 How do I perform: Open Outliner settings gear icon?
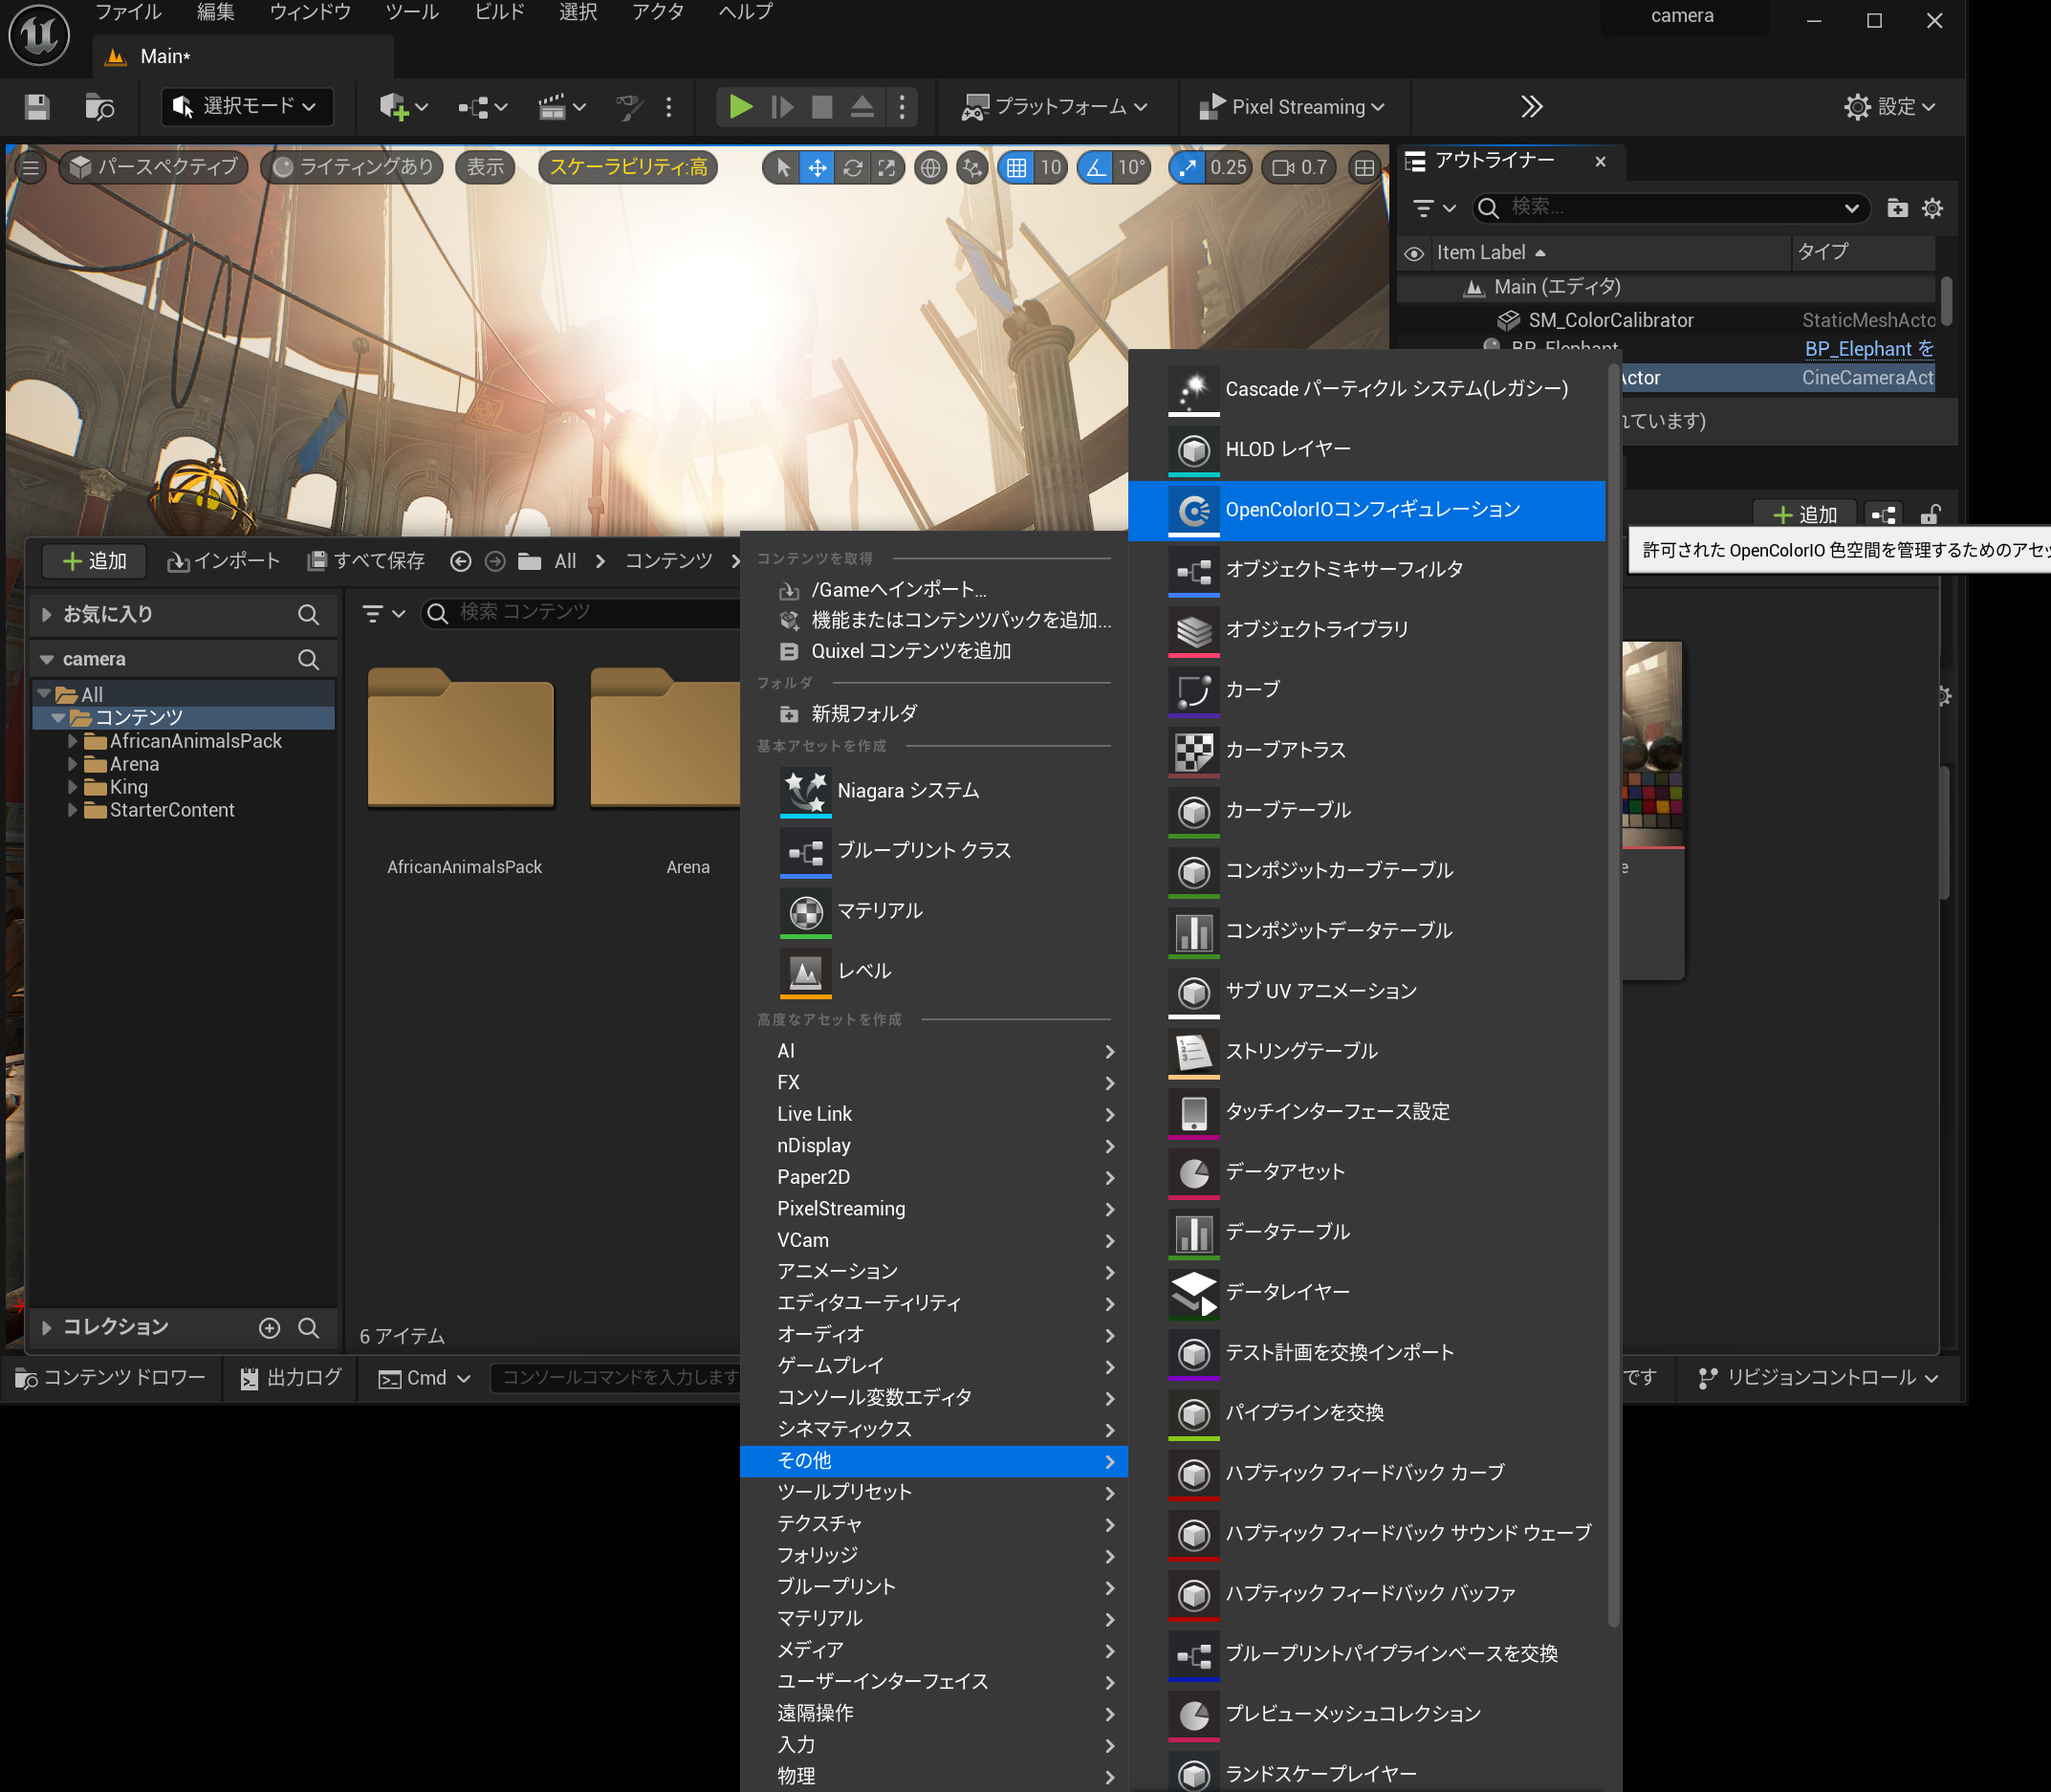coord(1932,208)
